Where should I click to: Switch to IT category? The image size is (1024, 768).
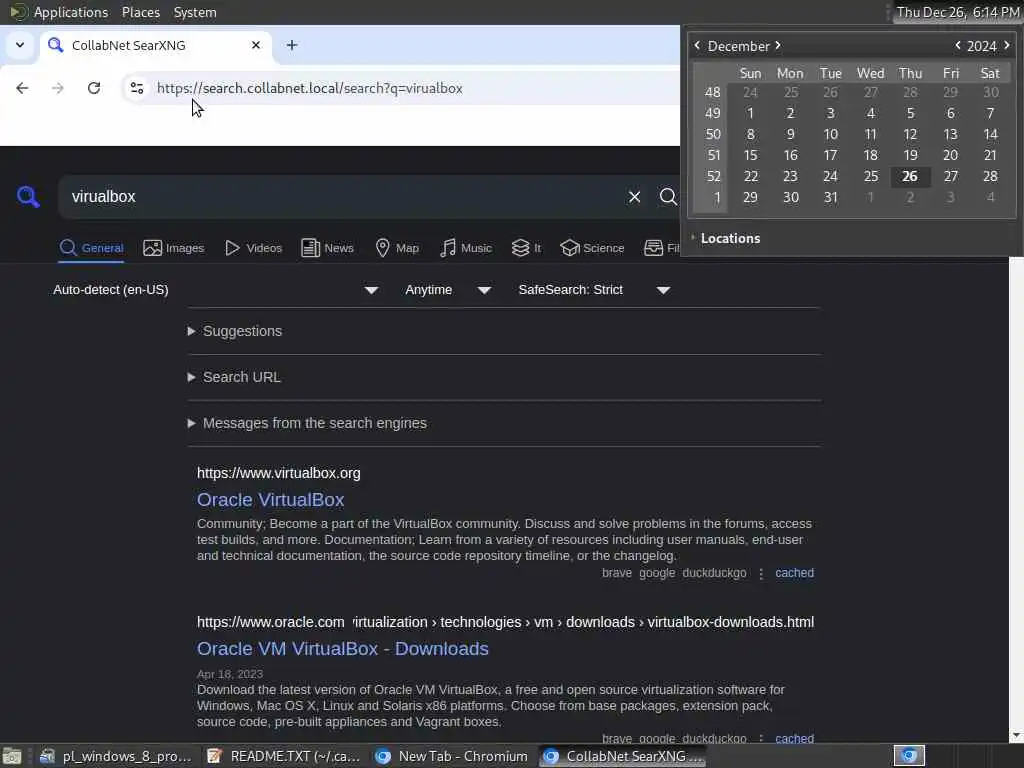(526, 248)
